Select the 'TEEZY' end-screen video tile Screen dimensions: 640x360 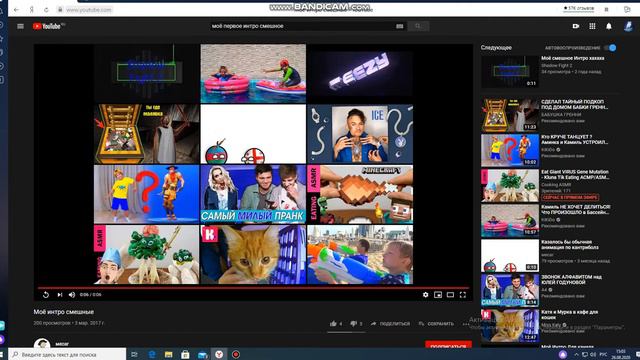360,73
